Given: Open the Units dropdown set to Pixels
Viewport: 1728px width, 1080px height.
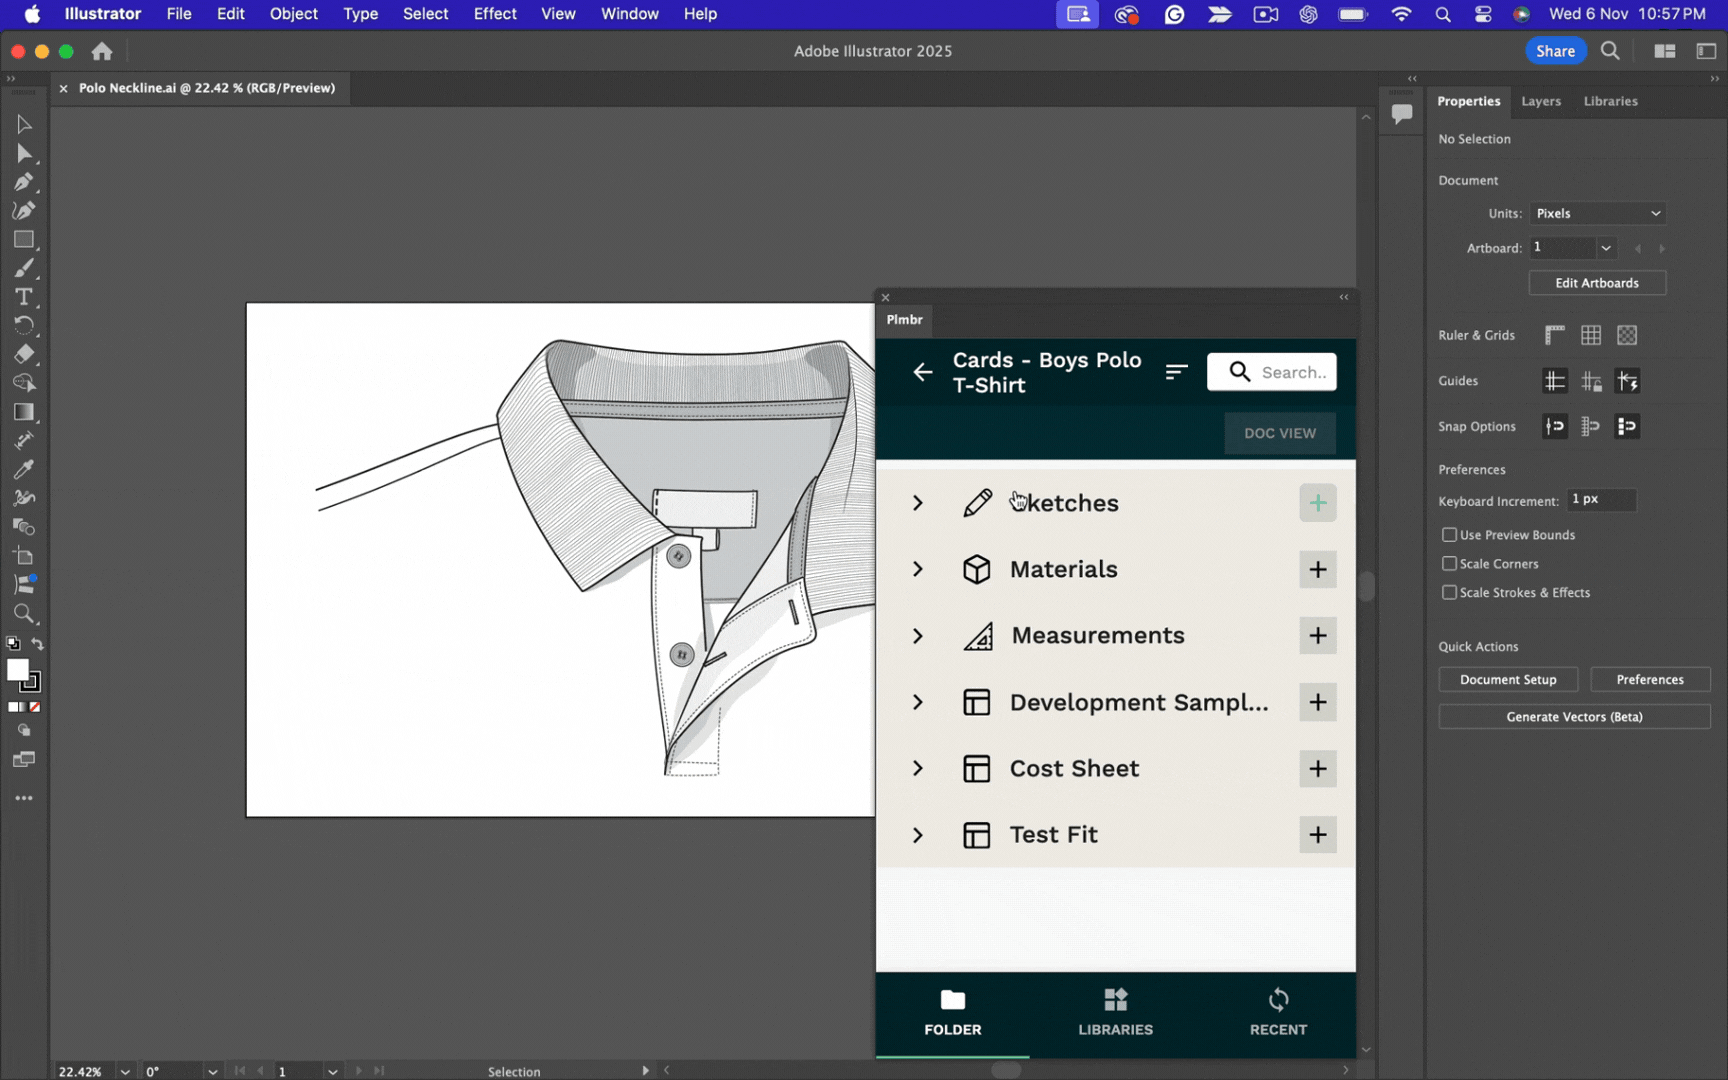Looking at the screenshot, I should click(1598, 213).
